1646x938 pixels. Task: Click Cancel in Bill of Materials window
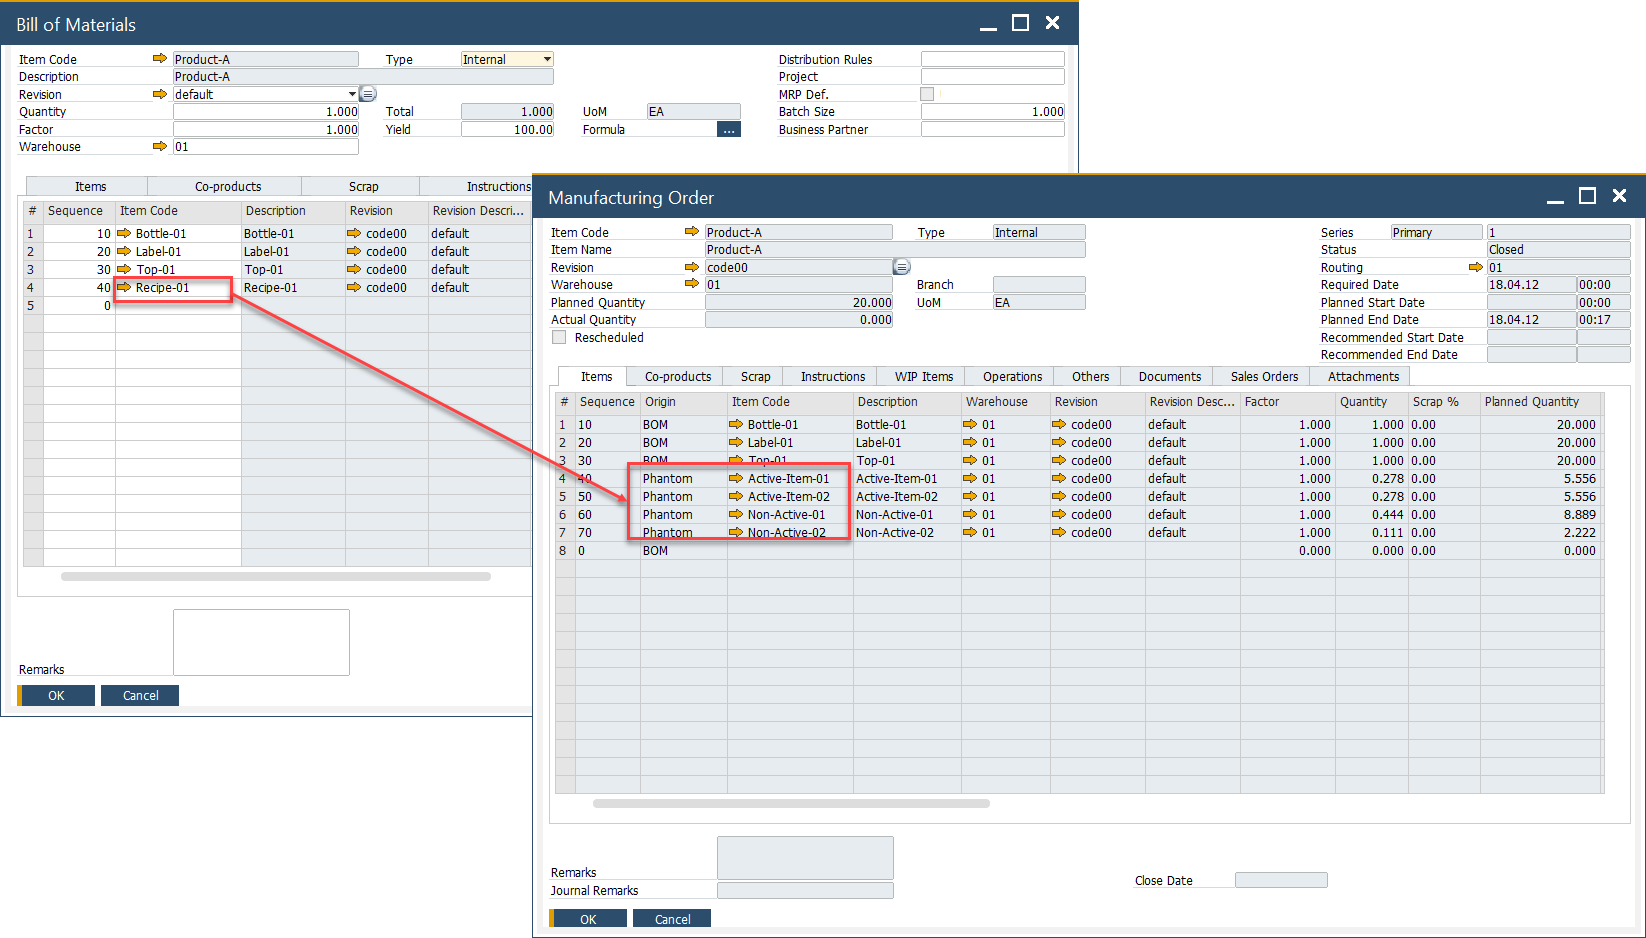[x=140, y=695]
